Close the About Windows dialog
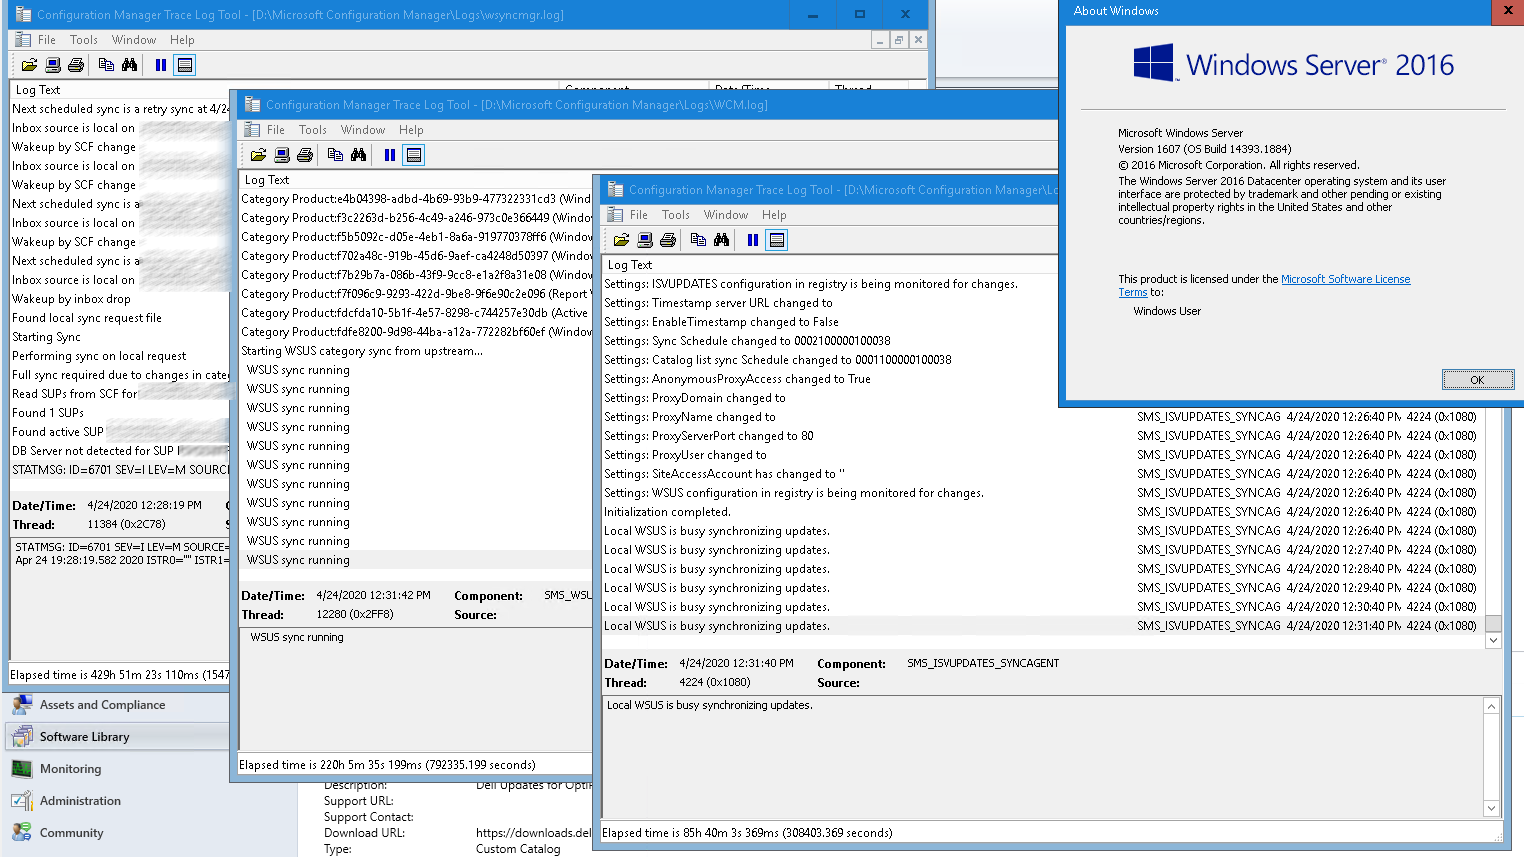The width and height of the screenshot is (1524, 857). pos(1508,11)
